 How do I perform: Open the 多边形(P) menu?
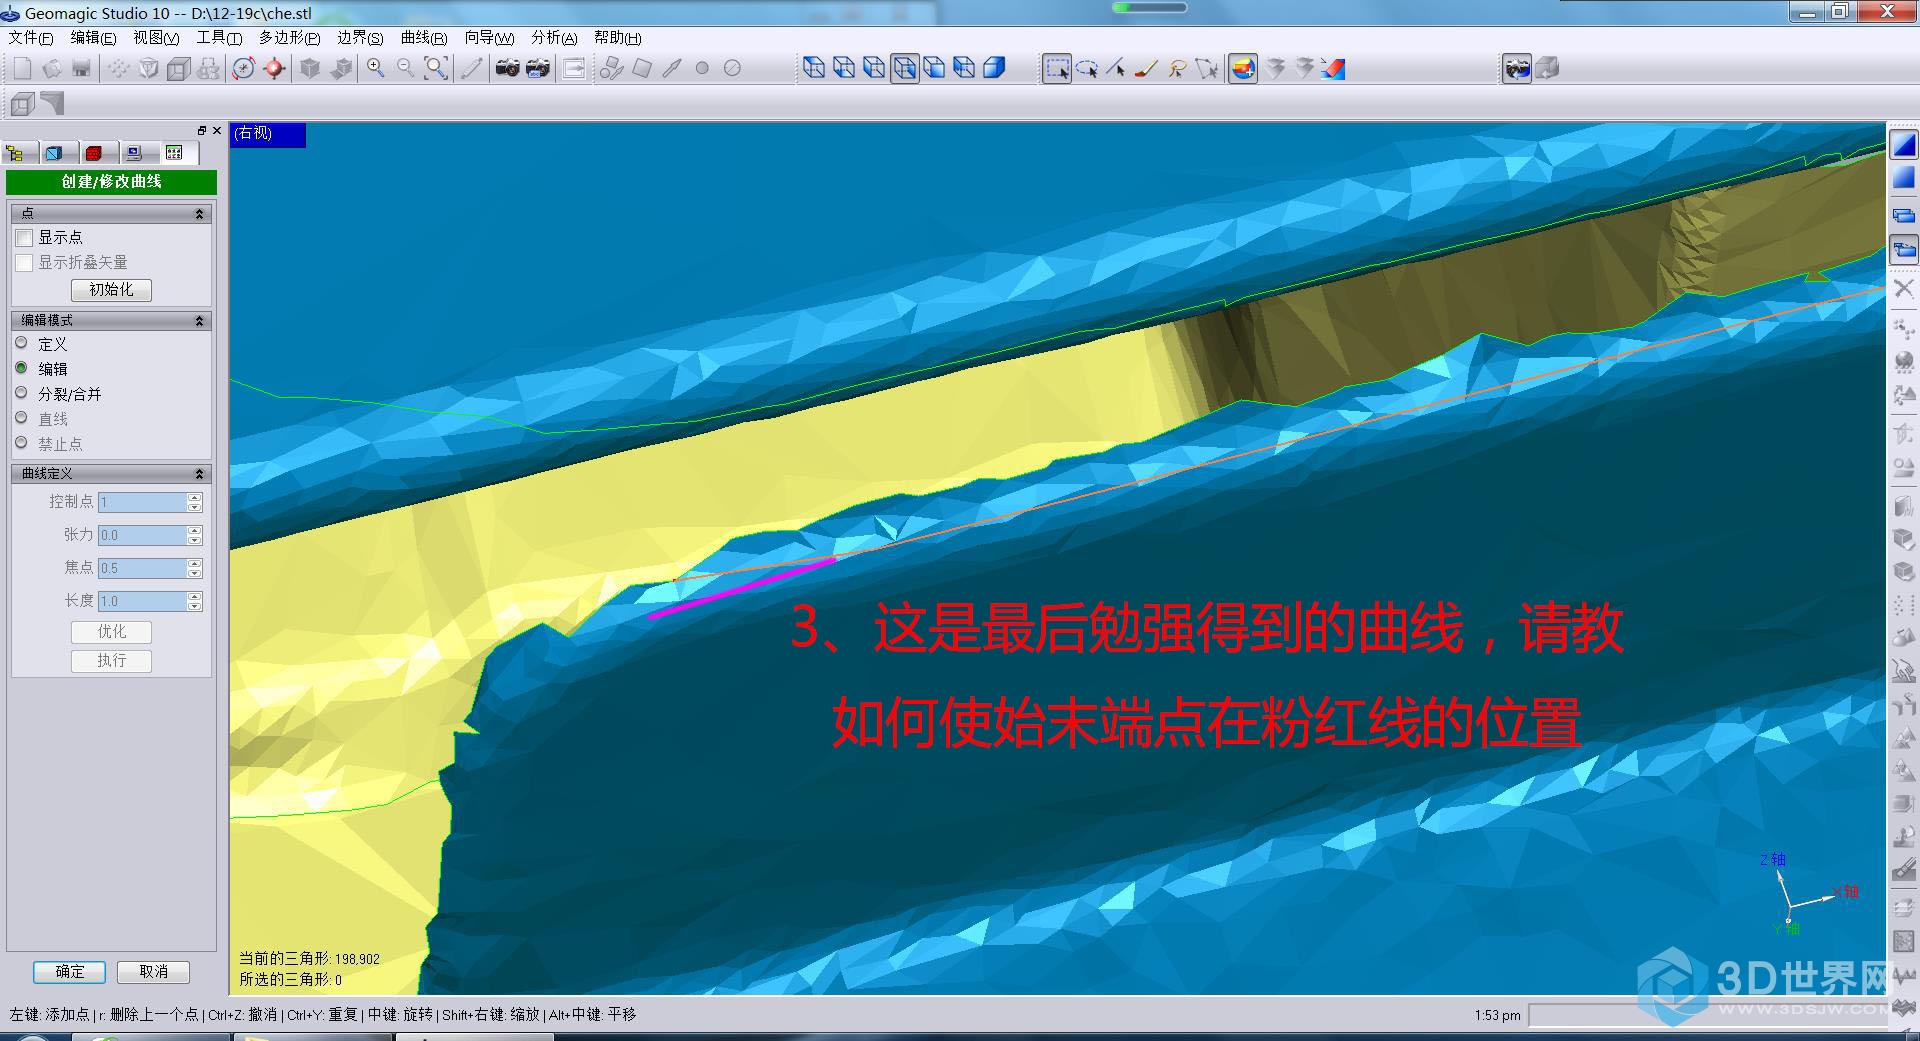coord(289,38)
